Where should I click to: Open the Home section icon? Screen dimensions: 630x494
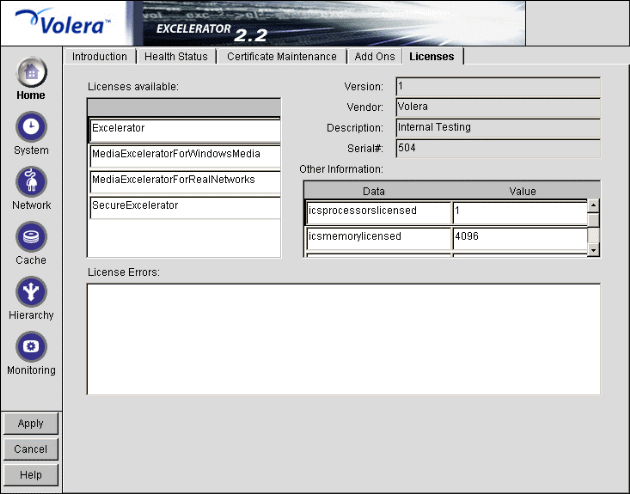pos(31,73)
